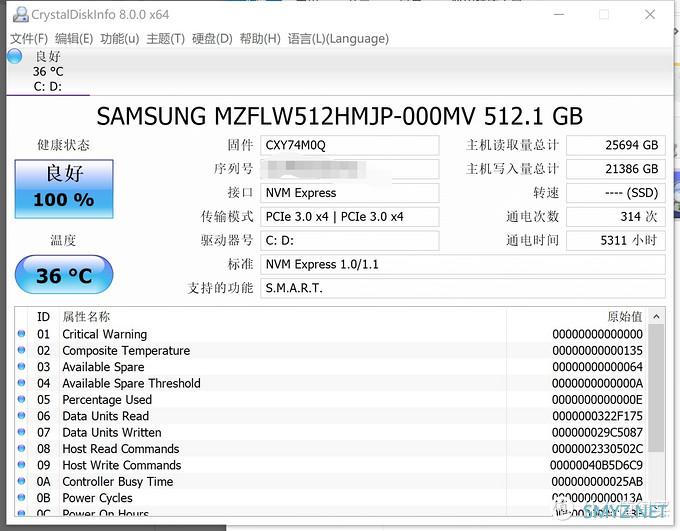Screen dimensions: 680x531
Task: Click status dot for Available Spare row
Action: tap(21, 367)
